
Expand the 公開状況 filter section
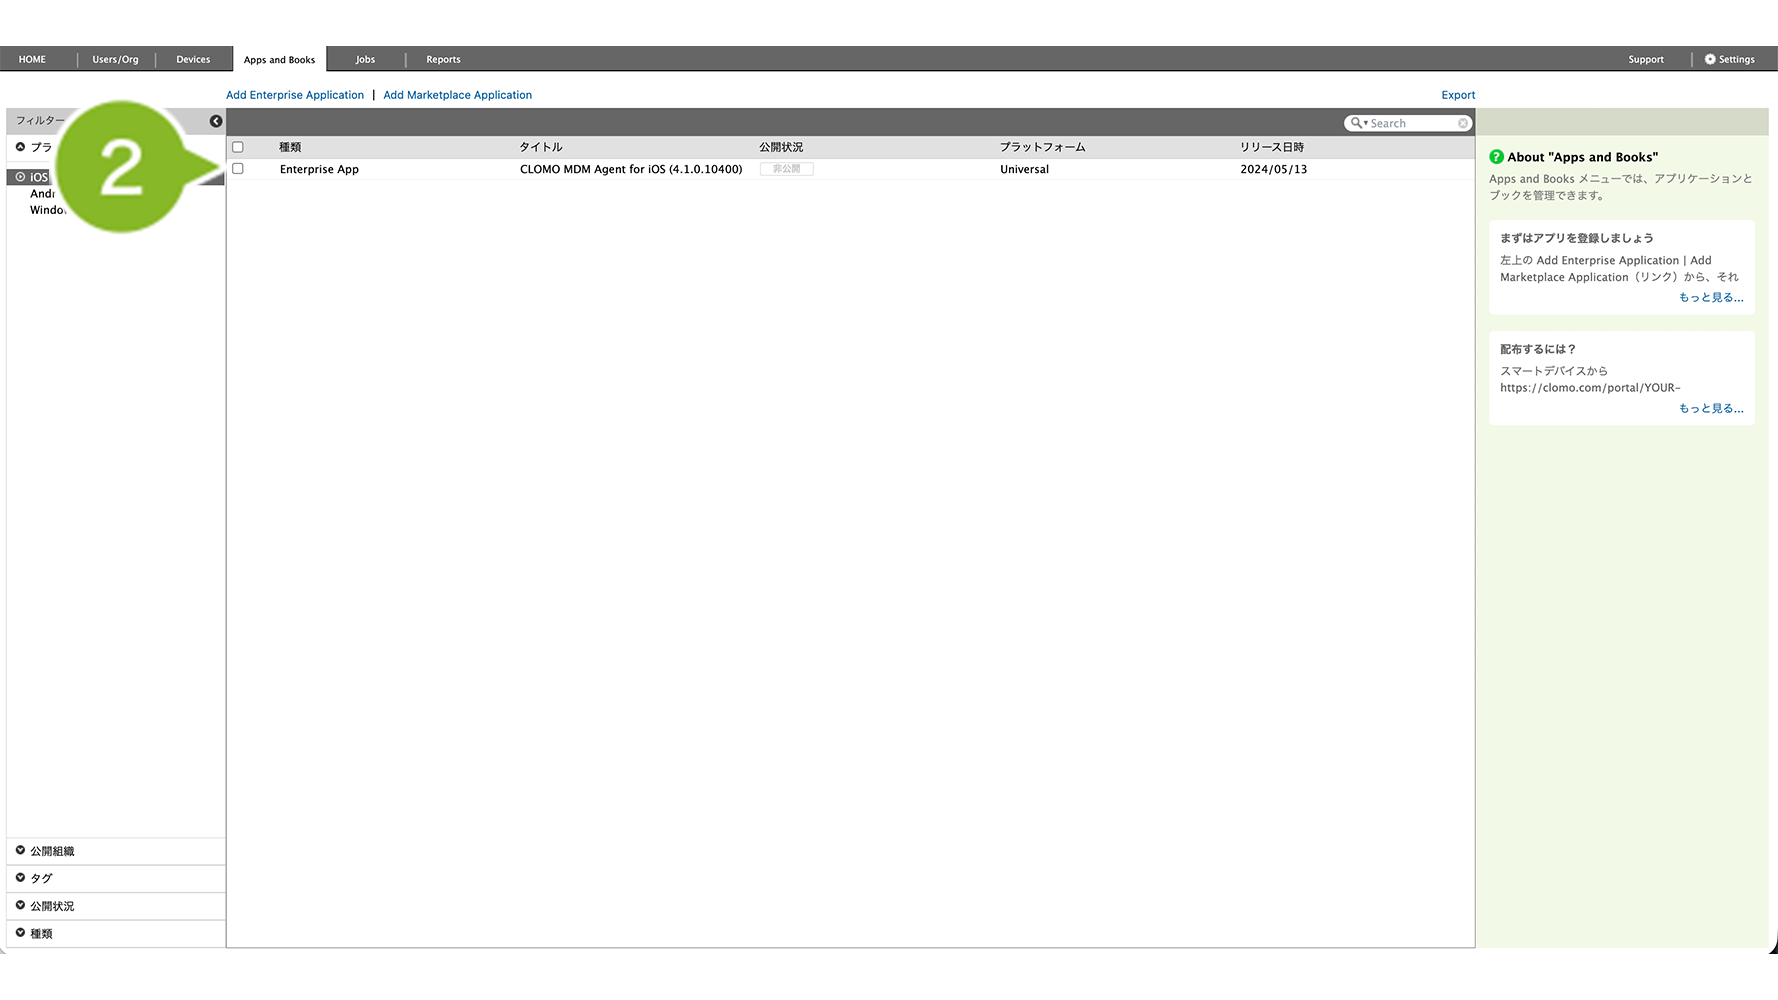pyautogui.click(x=20, y=906)
